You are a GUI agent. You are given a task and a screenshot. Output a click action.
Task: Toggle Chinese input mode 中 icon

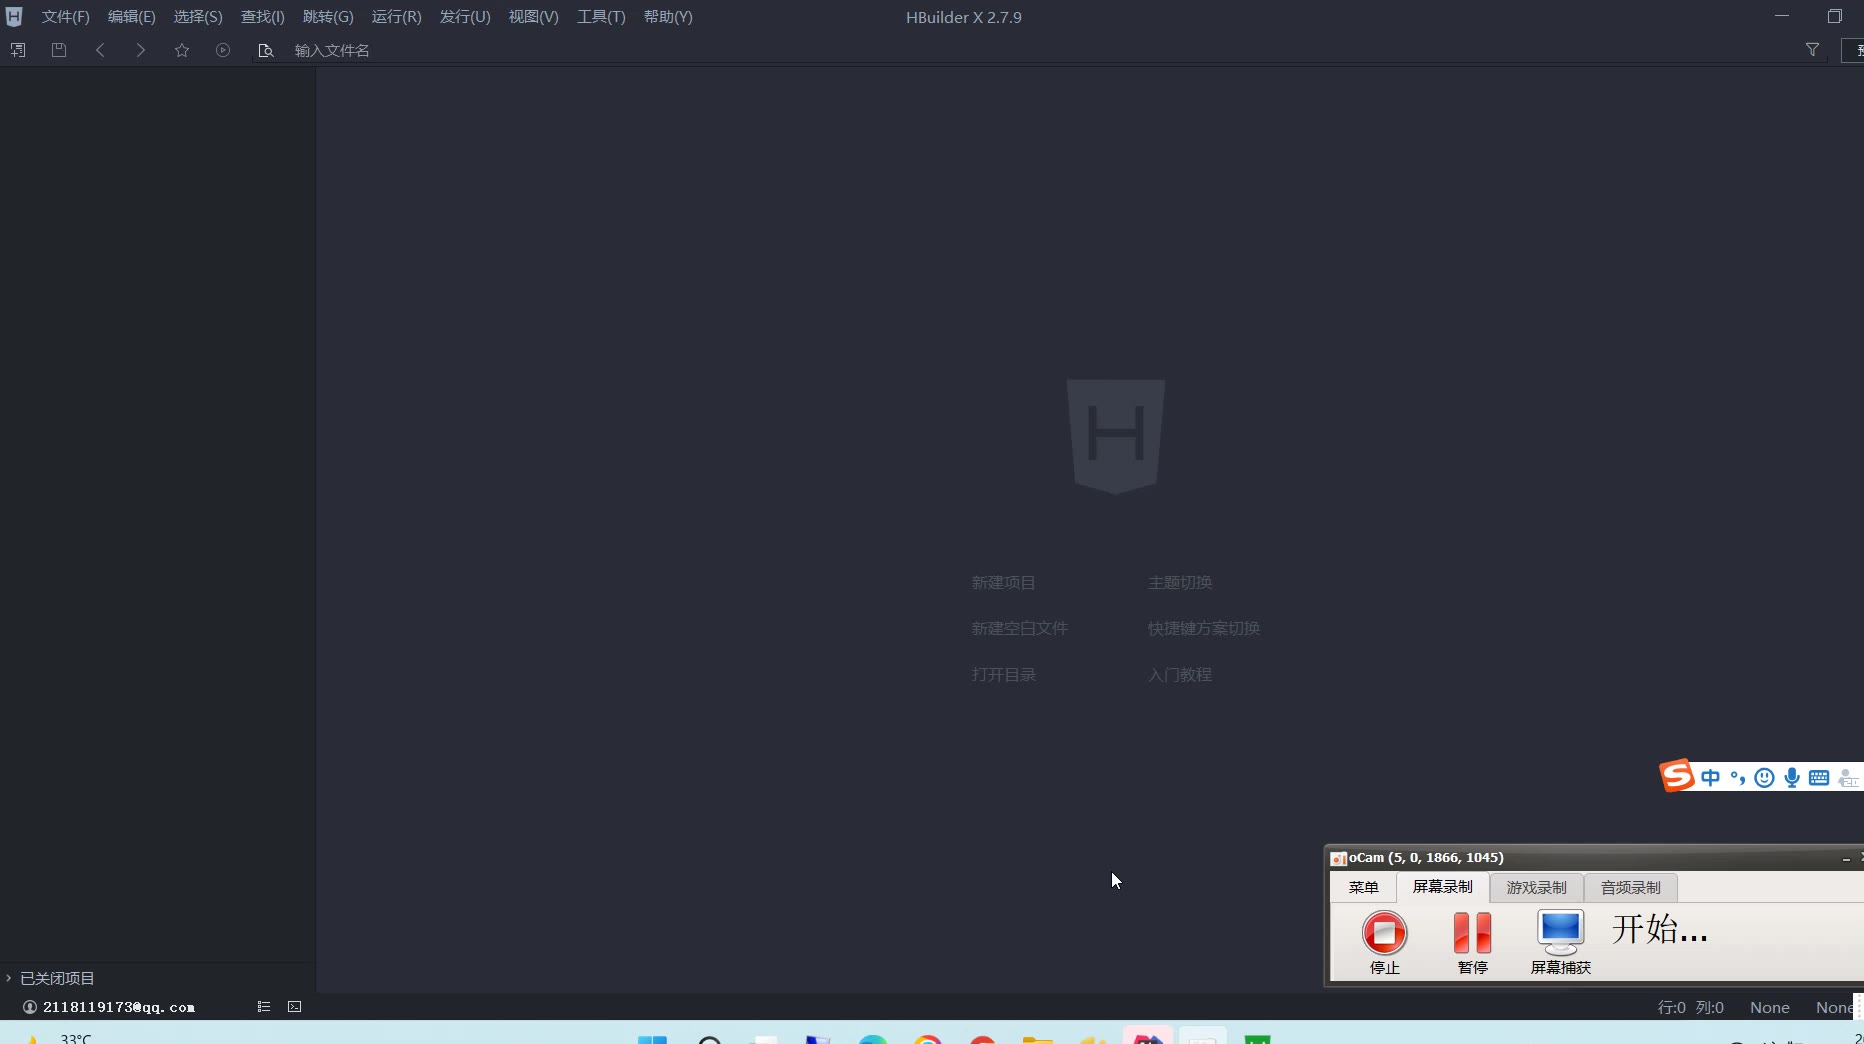coord(1711,778)
